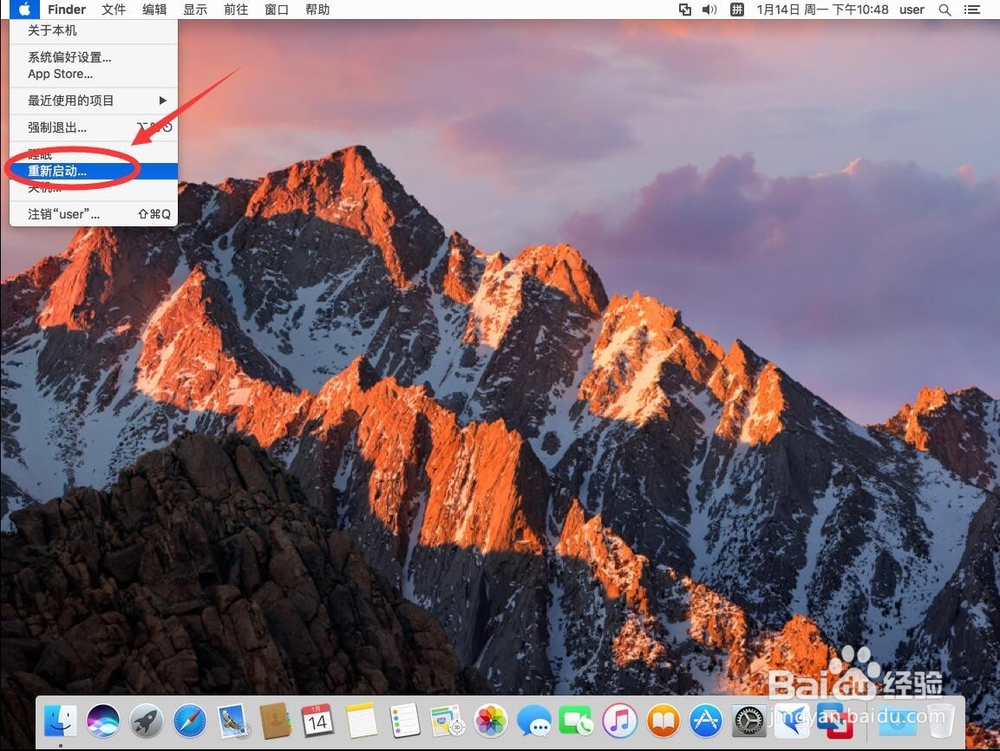Select 关于本机 from Apple menu
Viewport: 1000px width, 751px height.
coord(94,31)
